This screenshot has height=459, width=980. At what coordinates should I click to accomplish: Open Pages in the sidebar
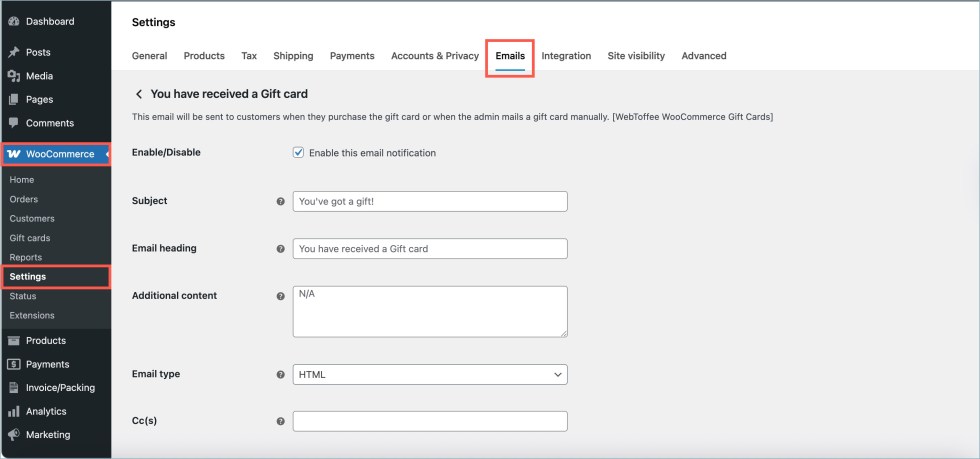[x=39, y=99]
